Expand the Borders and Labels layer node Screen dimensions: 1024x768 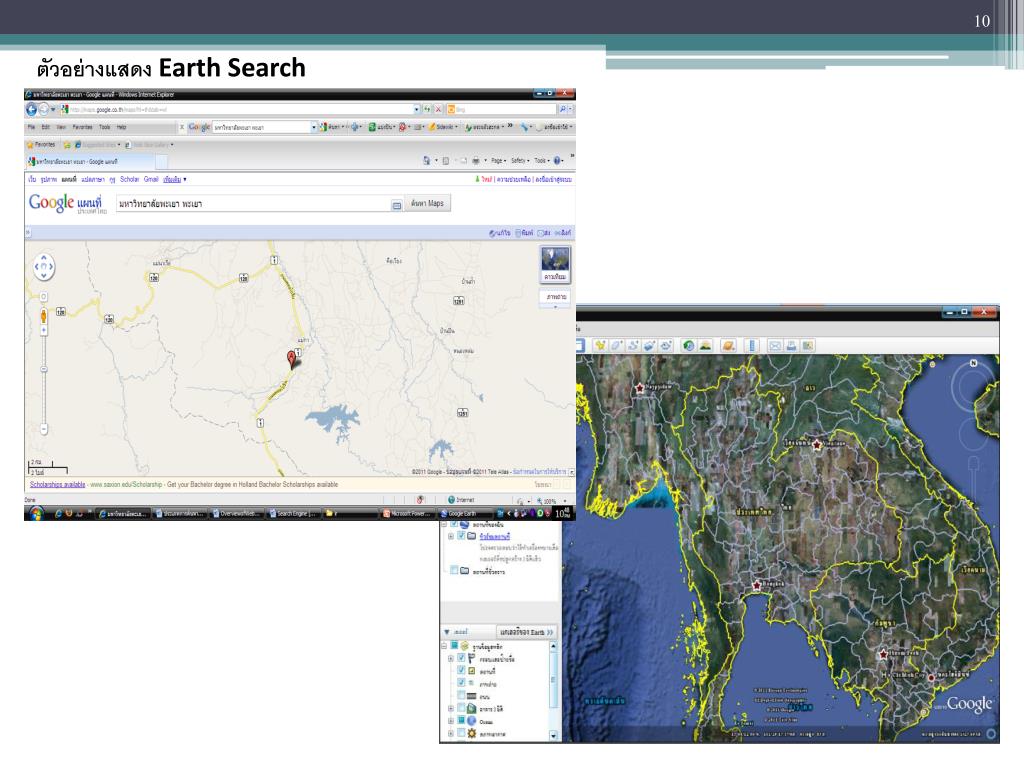point(450,658)
